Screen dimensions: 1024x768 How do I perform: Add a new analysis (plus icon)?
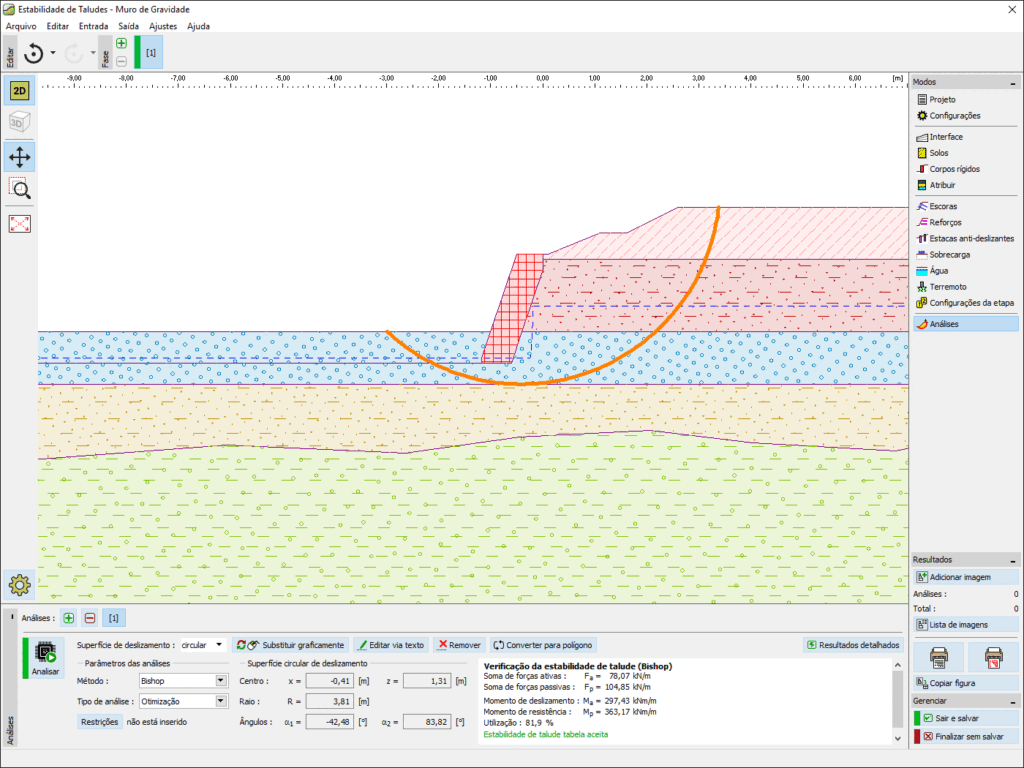tap(69, 618)
